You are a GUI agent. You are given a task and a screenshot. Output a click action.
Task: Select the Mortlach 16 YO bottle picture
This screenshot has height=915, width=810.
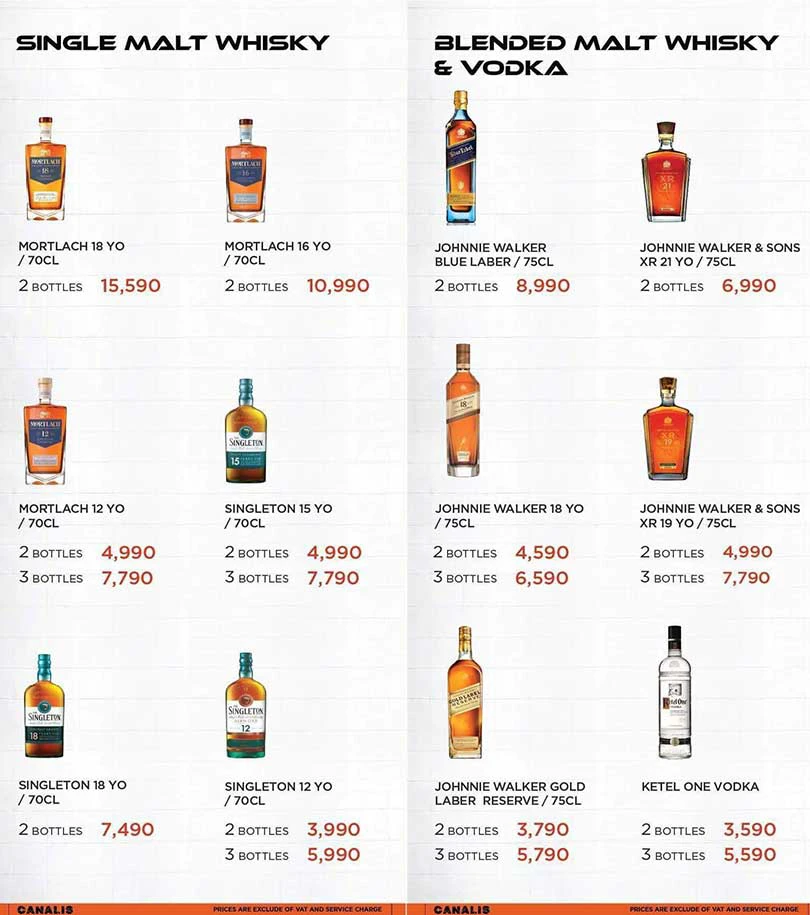pyautogui.click(x=246, y=170)
